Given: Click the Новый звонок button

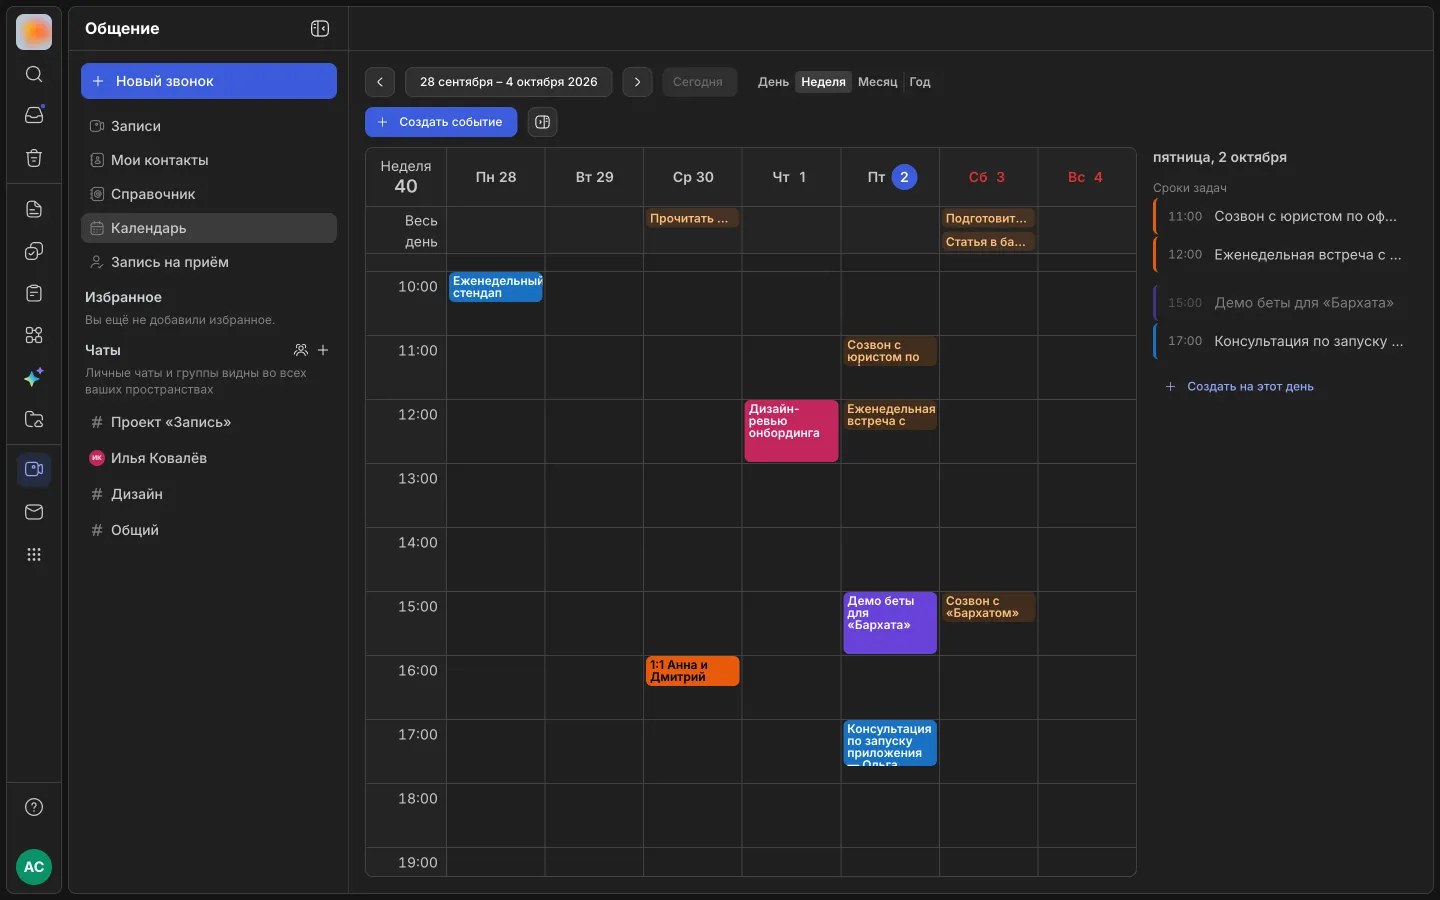Looking at the screenshot, I should 209,81.
